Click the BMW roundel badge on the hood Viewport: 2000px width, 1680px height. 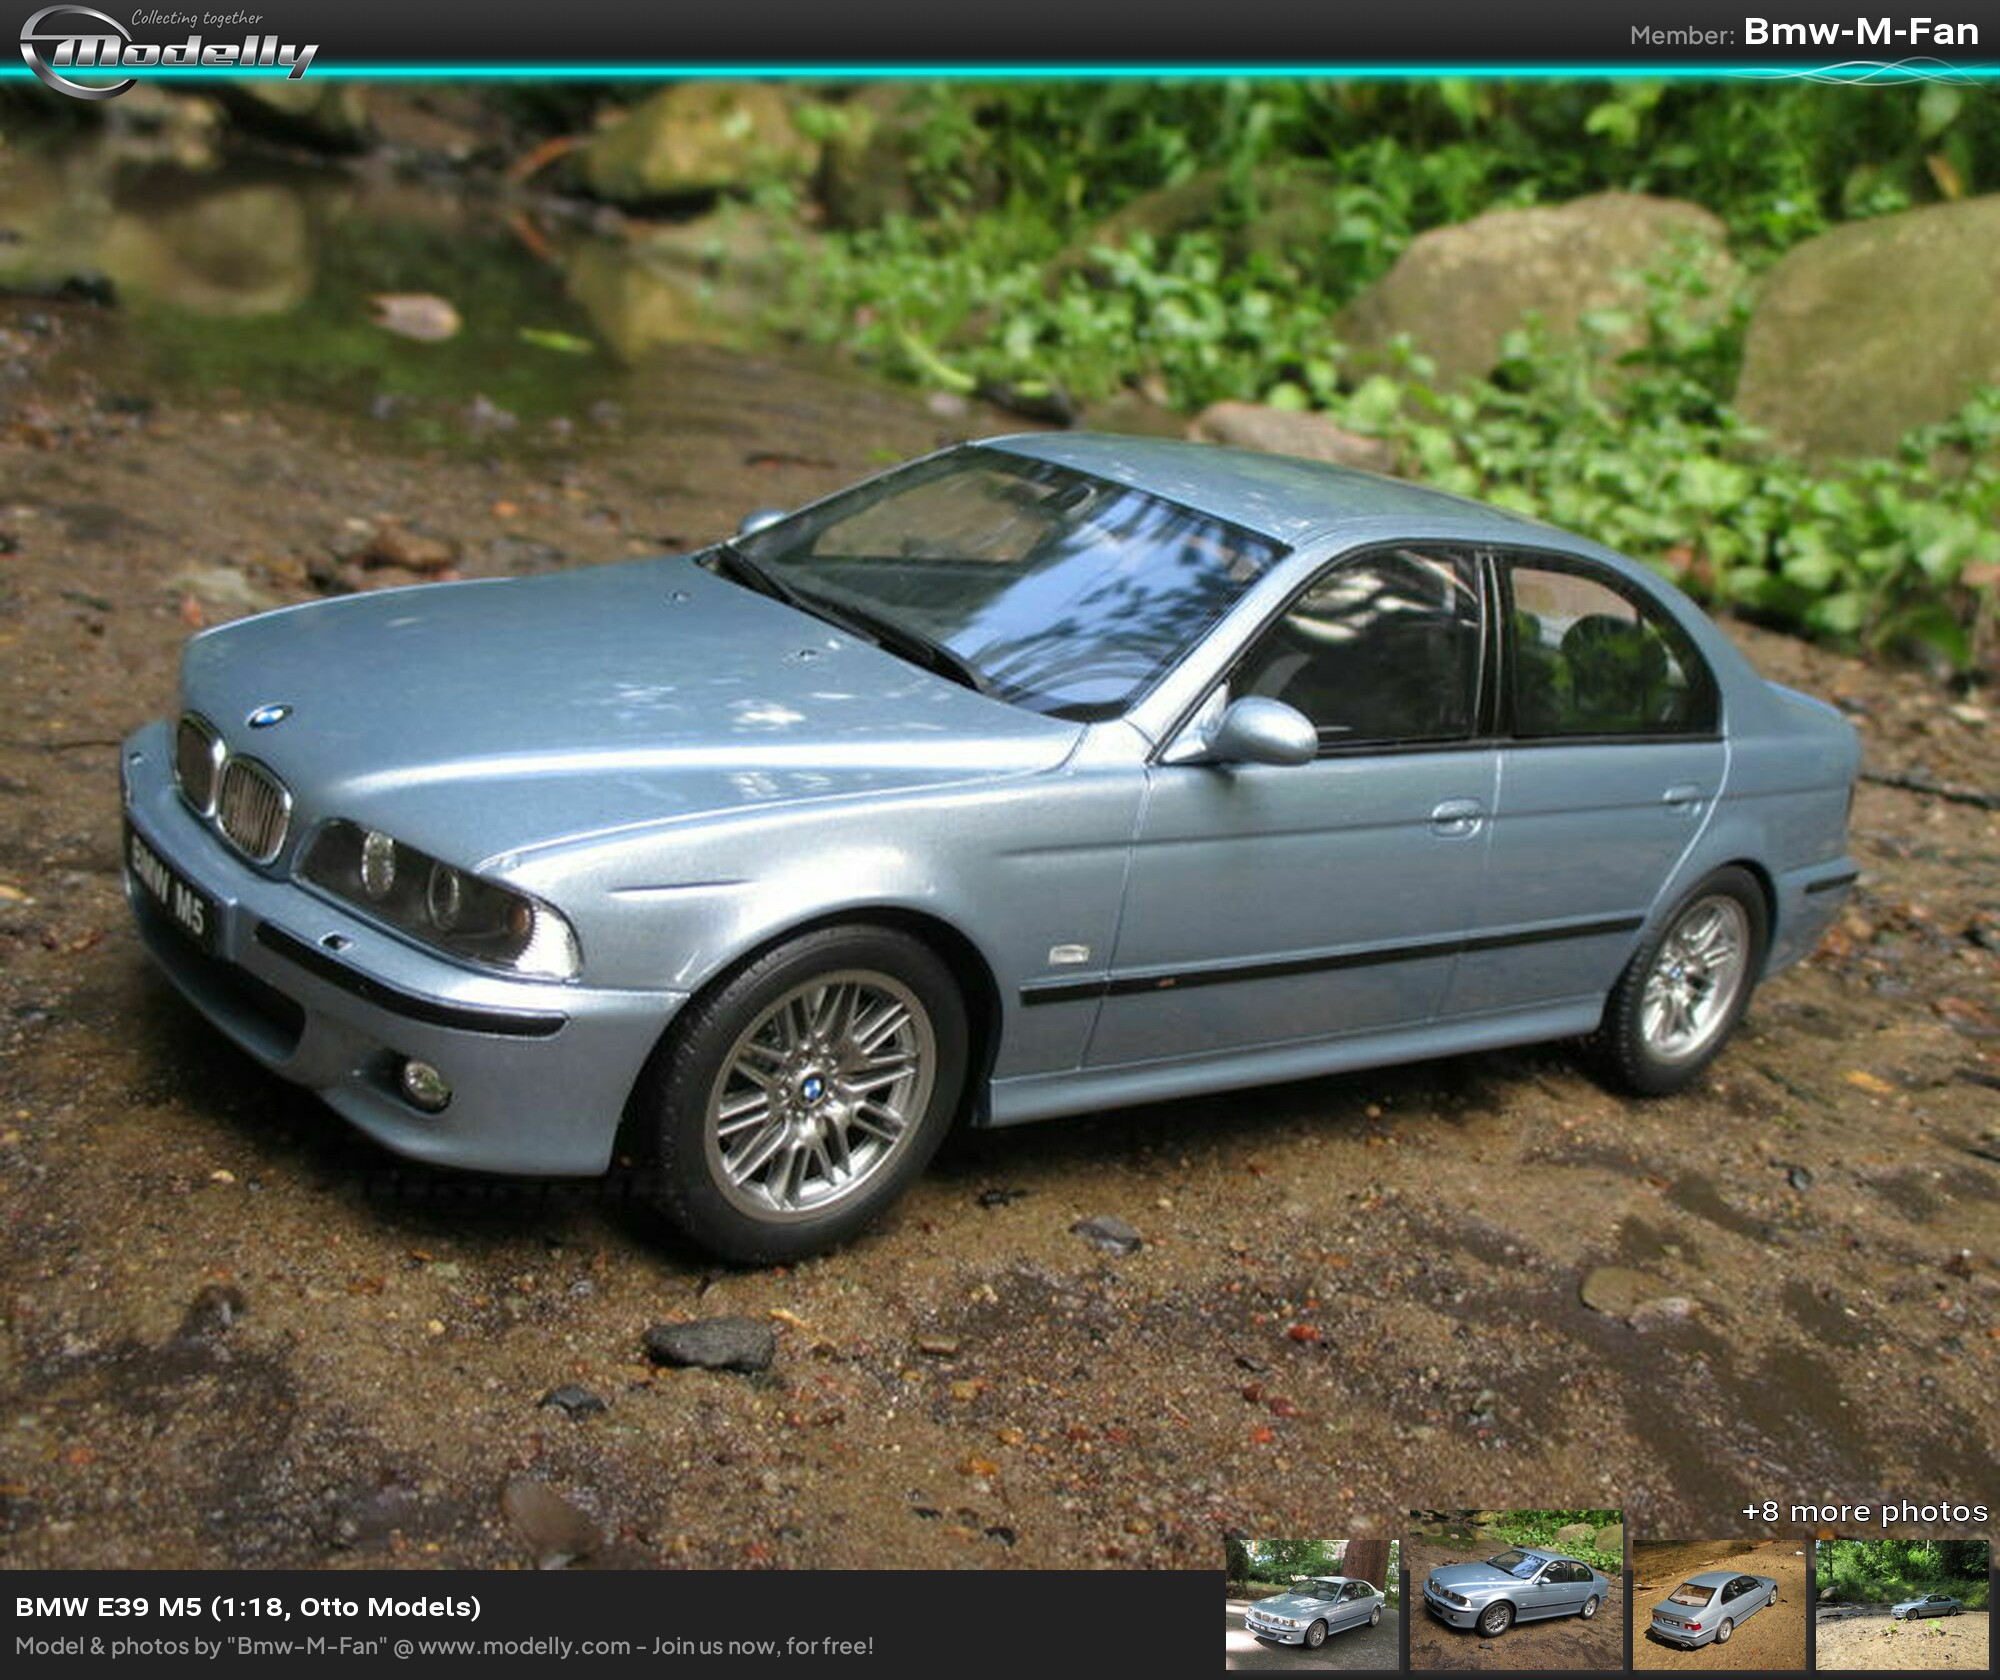268,716
